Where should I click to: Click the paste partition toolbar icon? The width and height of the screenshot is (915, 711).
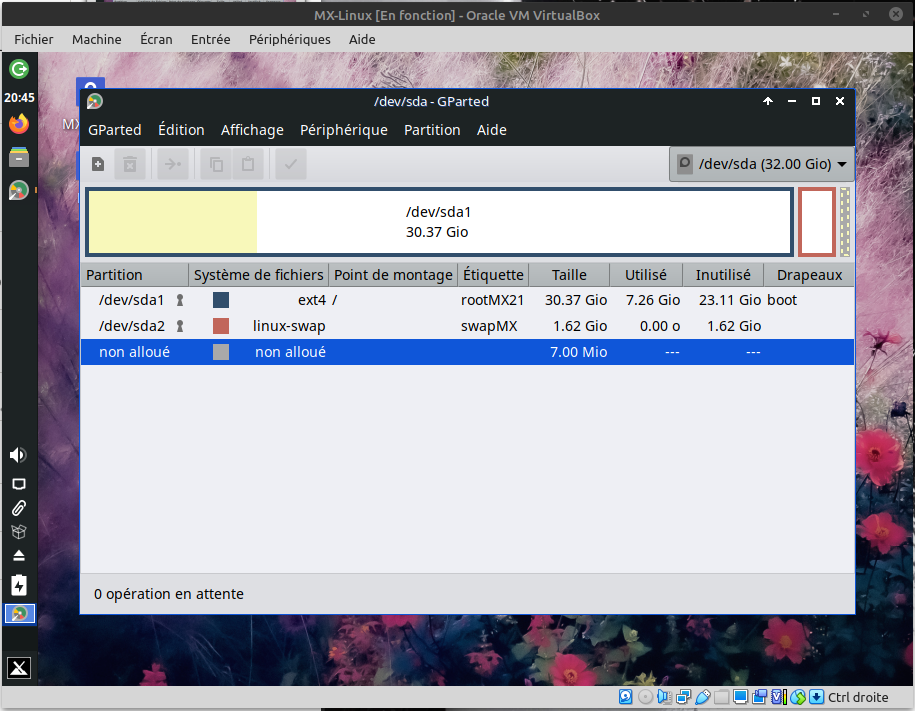click(248, 165)
